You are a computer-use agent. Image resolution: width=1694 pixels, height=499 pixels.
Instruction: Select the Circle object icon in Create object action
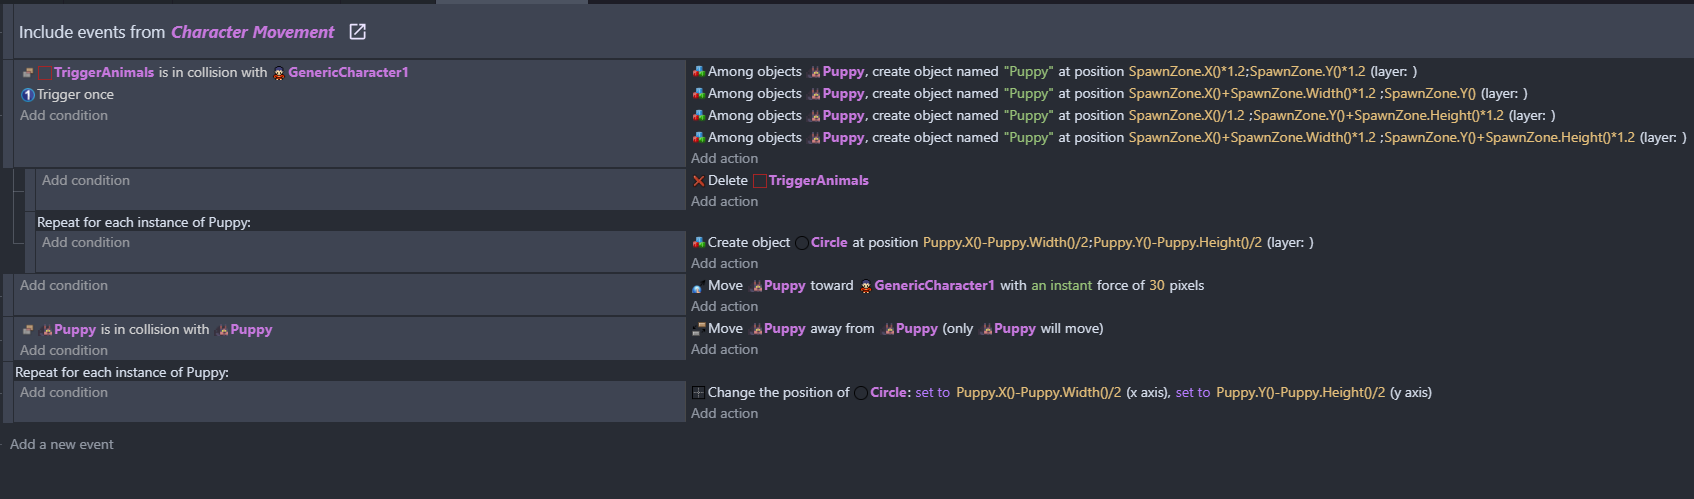coord(802,243)
